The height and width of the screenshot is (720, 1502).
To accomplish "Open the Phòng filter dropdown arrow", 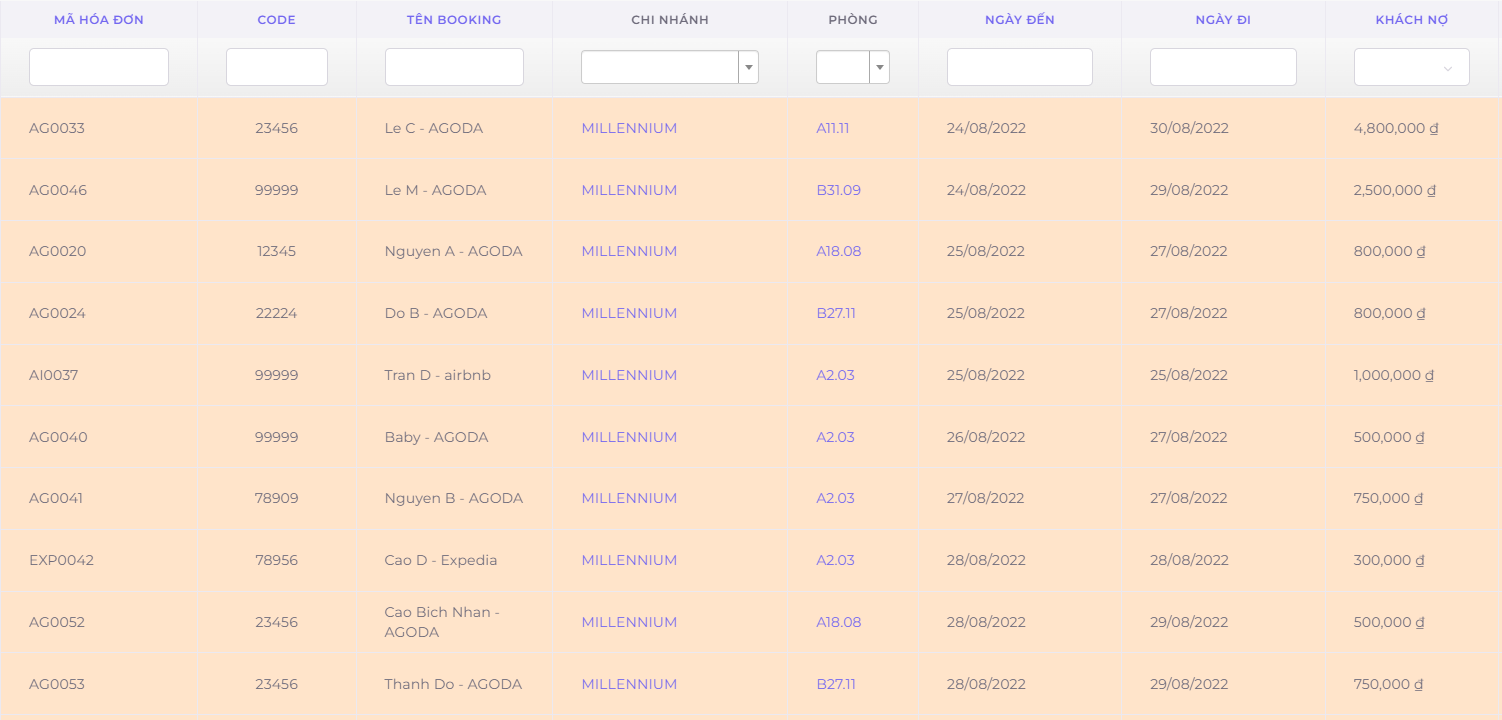I will coord(879,67).
